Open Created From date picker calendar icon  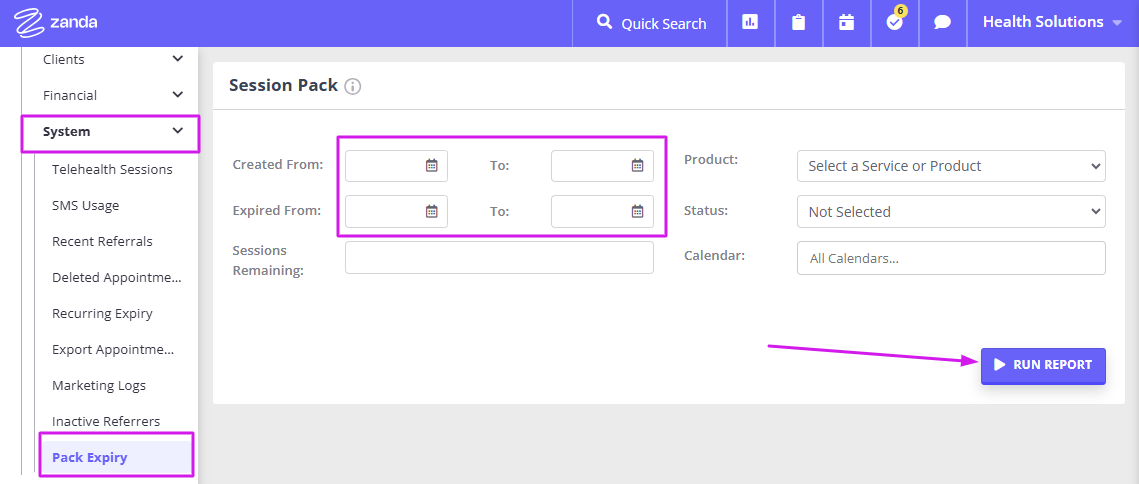click(431, 166)
